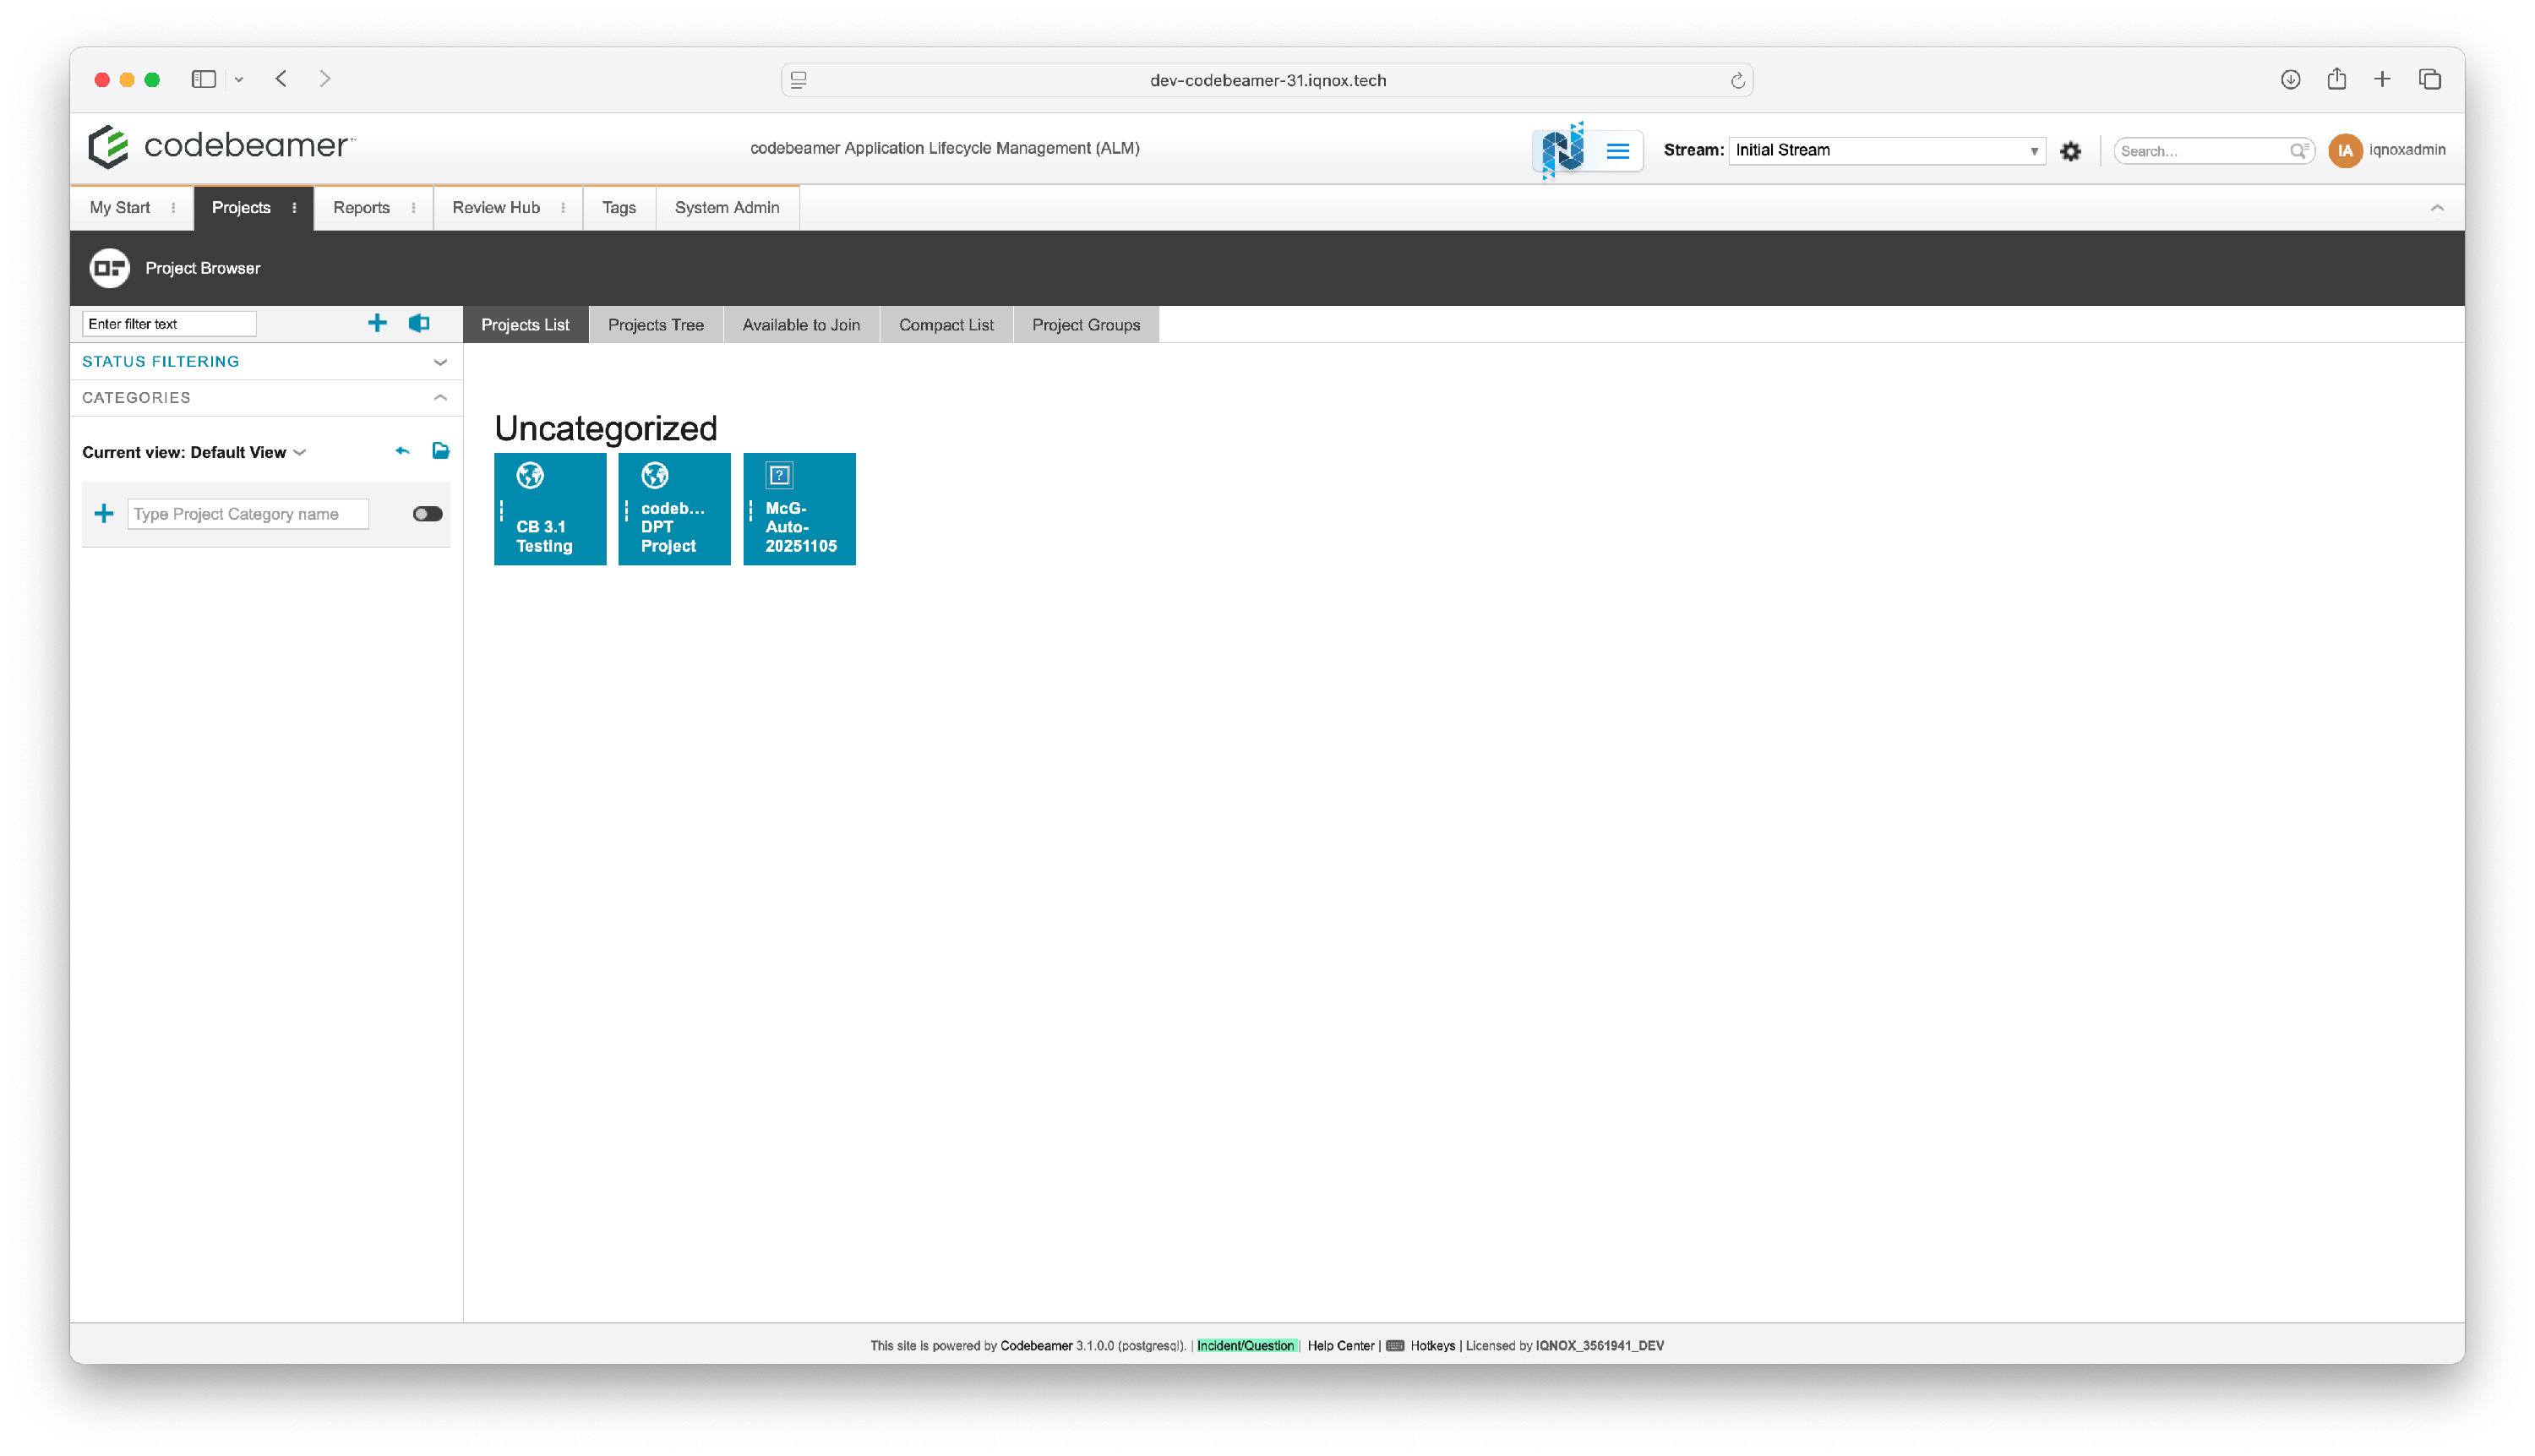This screenshot has width=2535, height=1456.
Task: Open the Reports menu tab
Action: (x=361, y=208)
